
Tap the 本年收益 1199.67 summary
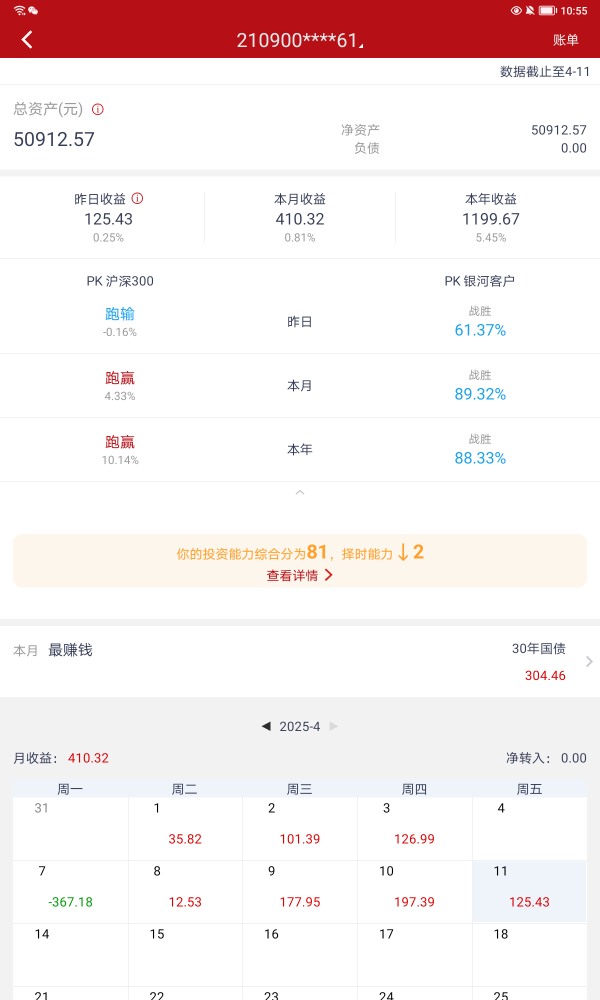point(491,218)
